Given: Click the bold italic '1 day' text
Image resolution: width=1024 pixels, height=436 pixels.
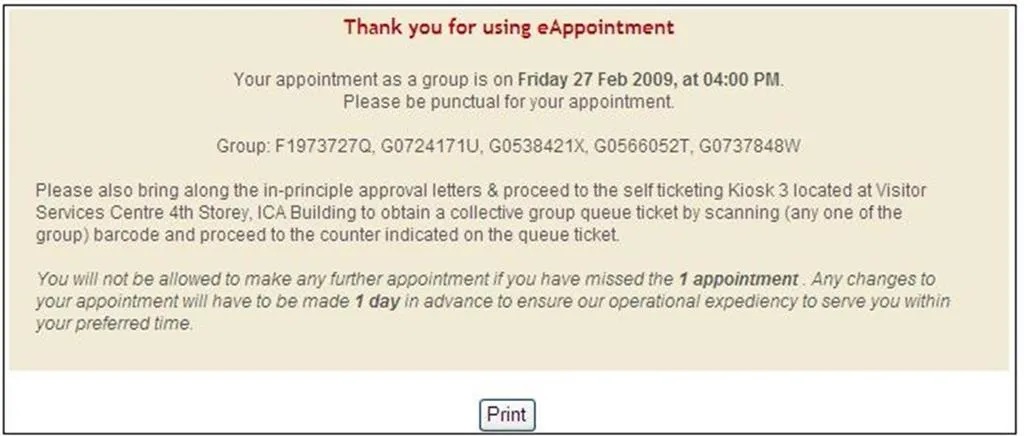Looking at the screenshot, I should point(377,302).
